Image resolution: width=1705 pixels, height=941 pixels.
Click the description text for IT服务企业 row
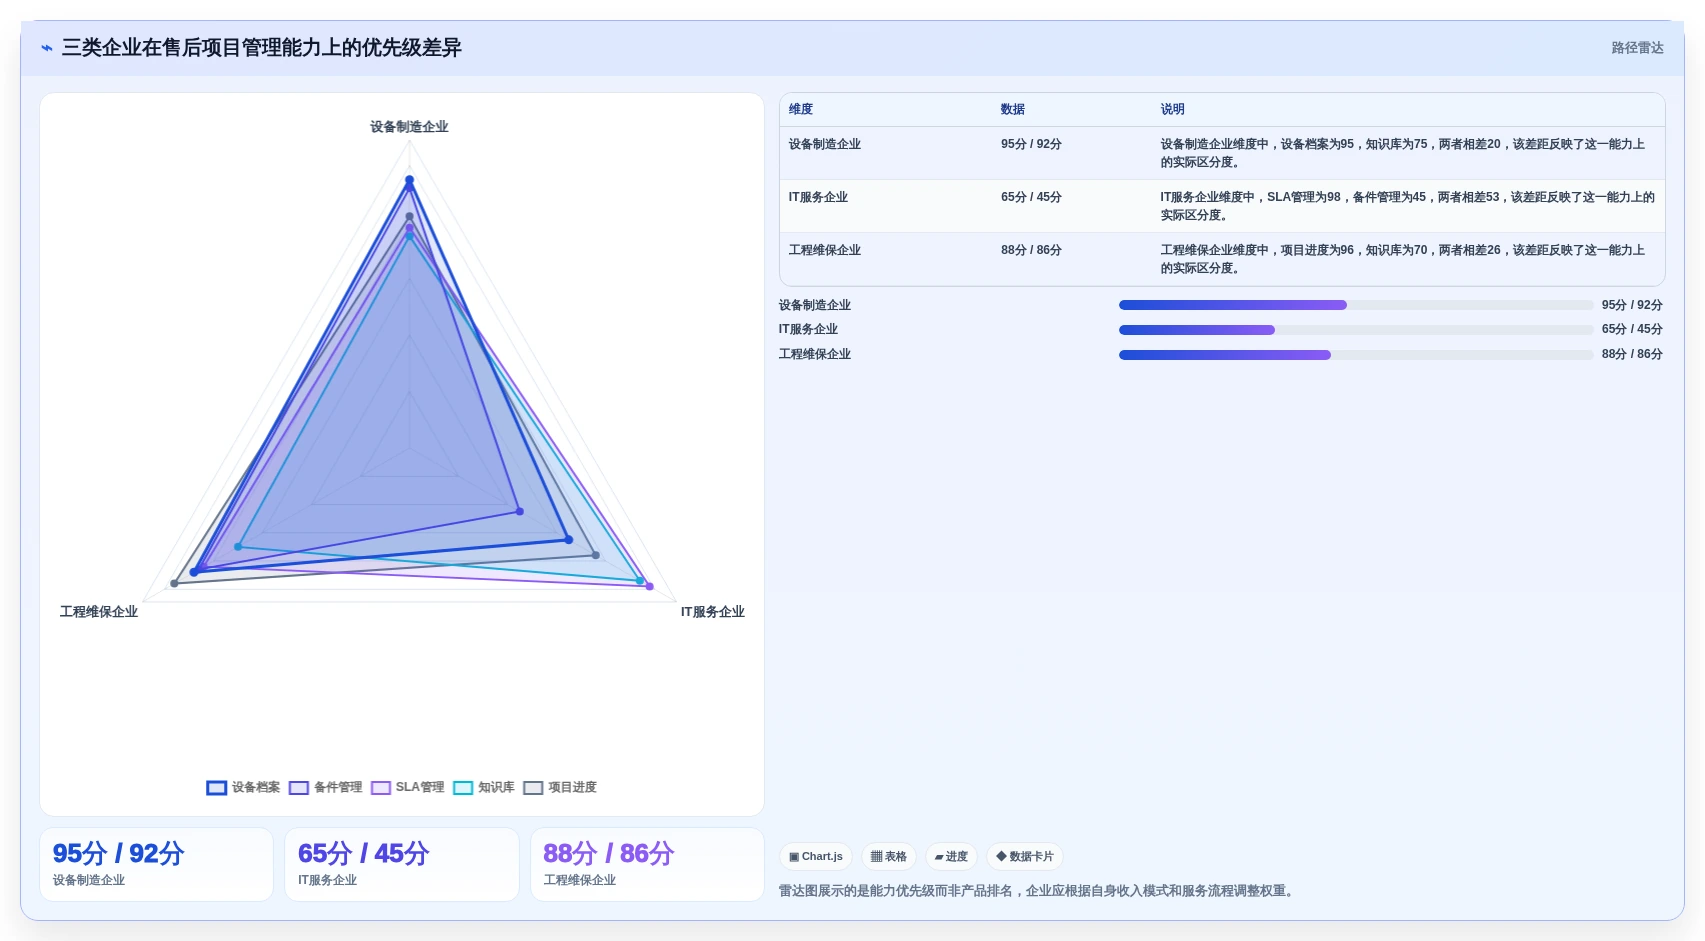(x=1407, y=206)
